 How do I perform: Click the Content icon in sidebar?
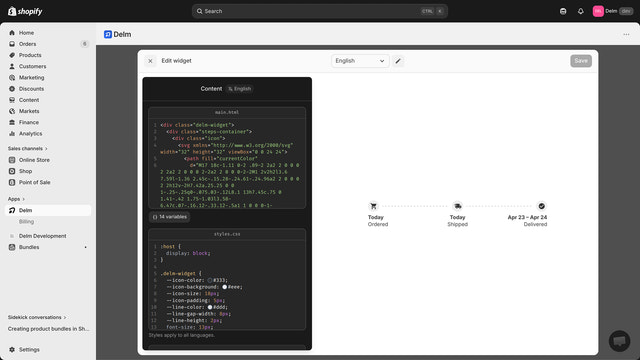click(12, 100)
